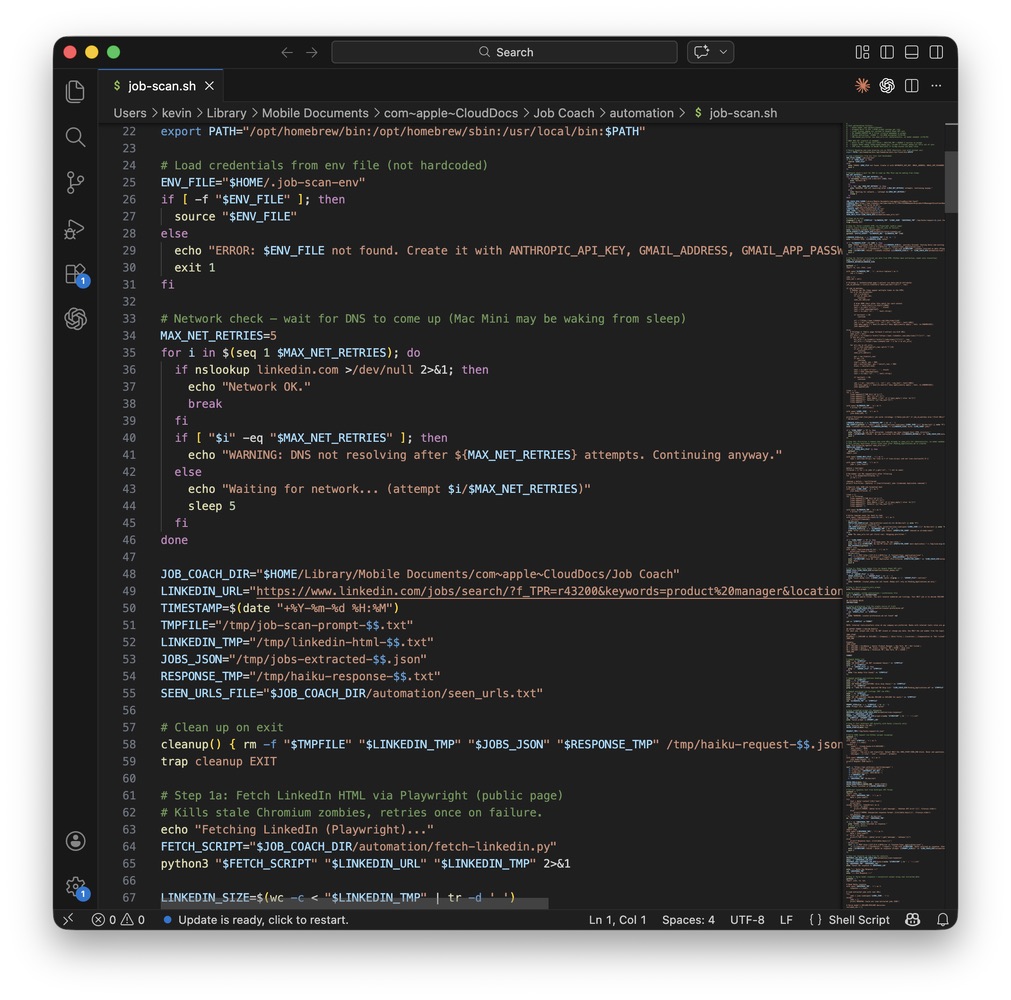Click Ln 1, Col 1 indicator
The height and width of the screenshot is (1000, 1011).
[x=617, y=919]
